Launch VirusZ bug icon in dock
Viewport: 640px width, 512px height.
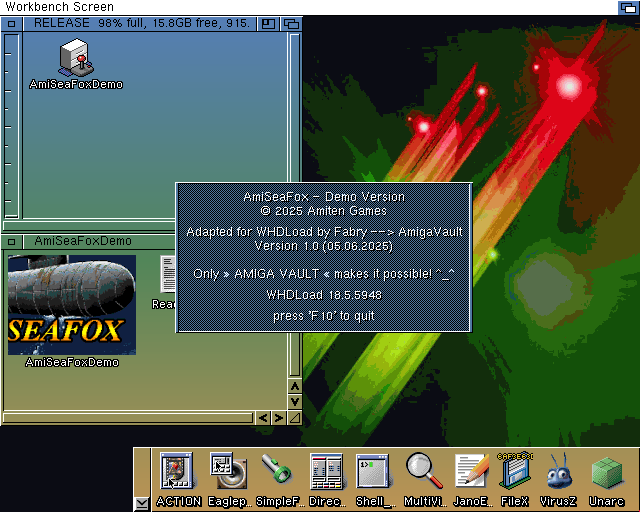pos(558,471)
